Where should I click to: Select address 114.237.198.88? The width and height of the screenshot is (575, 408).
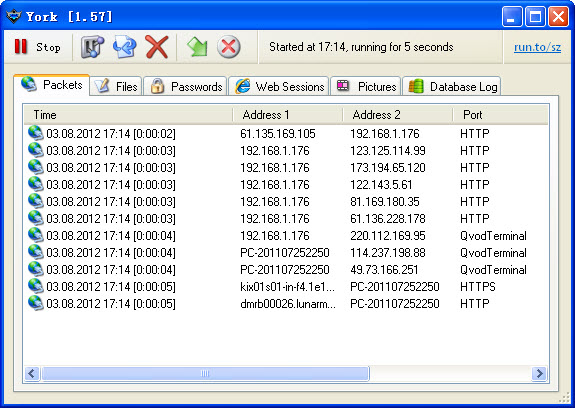pyautogui.click(x=388, y=253)
